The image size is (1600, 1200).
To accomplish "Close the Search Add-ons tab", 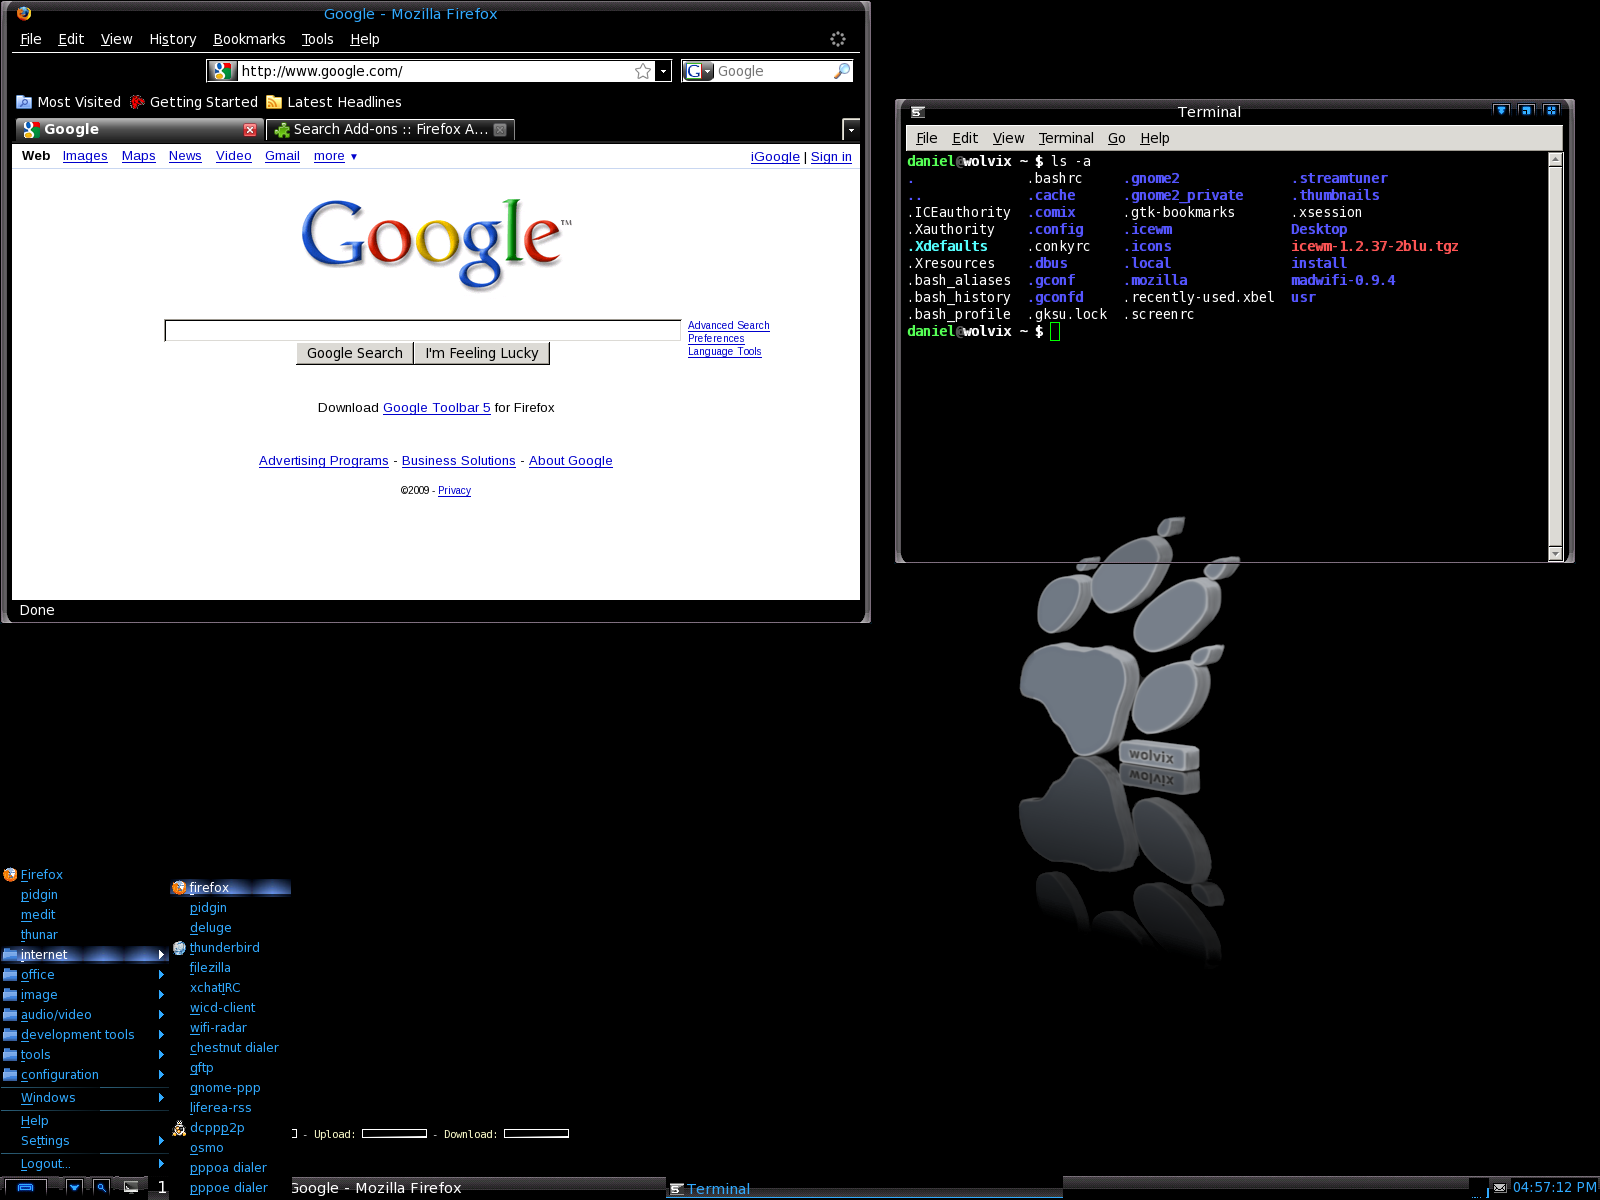I will 500,130.
